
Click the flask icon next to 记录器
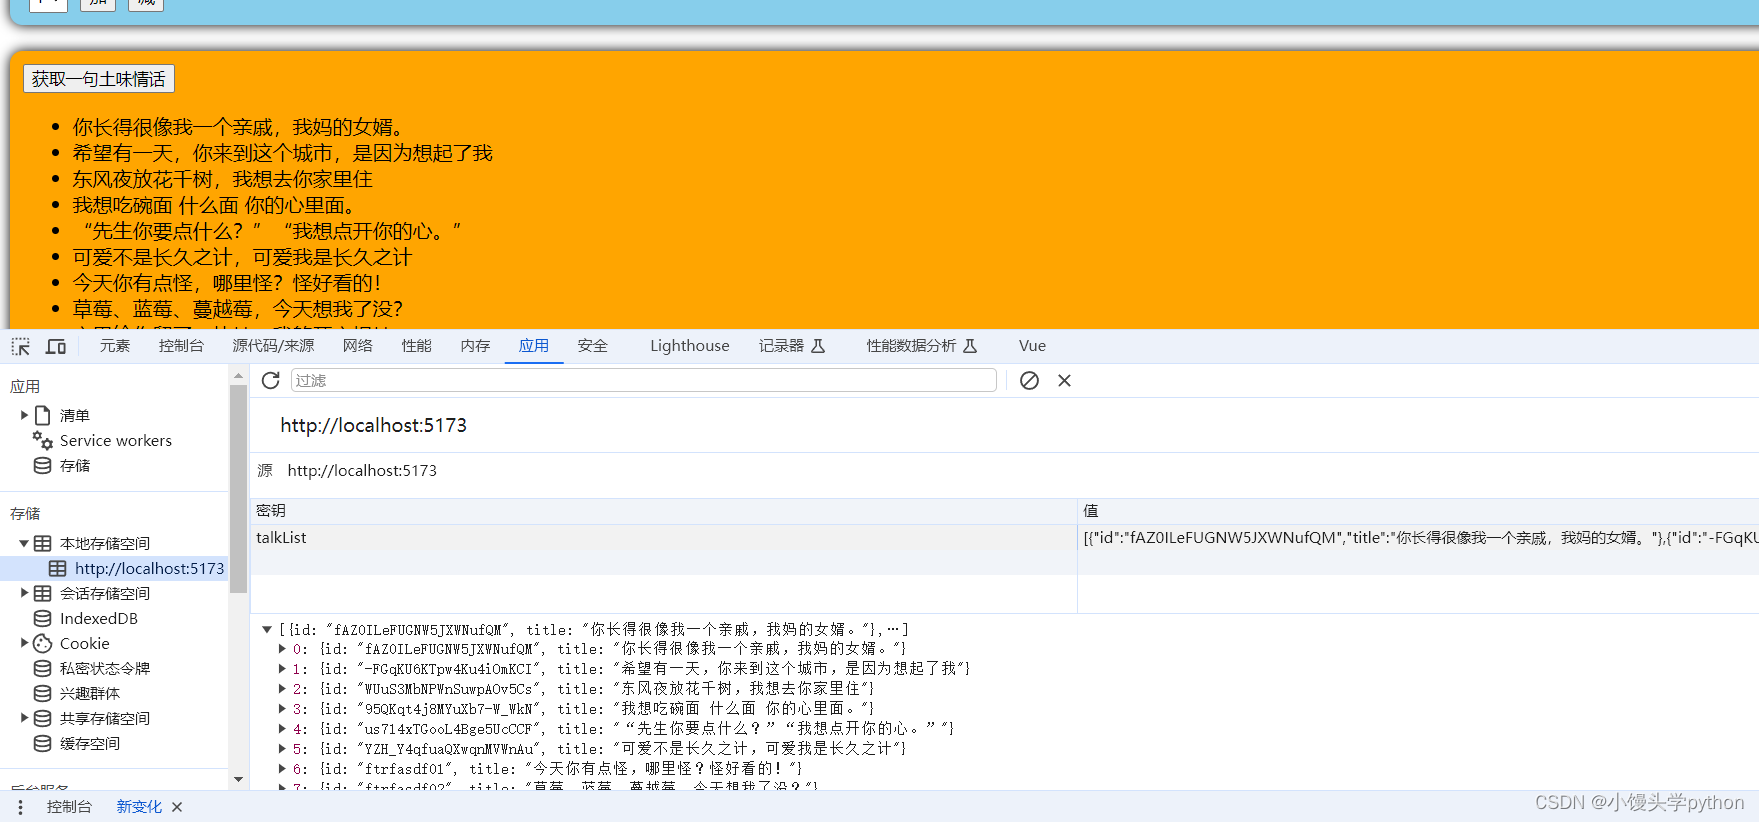[818, 346]
